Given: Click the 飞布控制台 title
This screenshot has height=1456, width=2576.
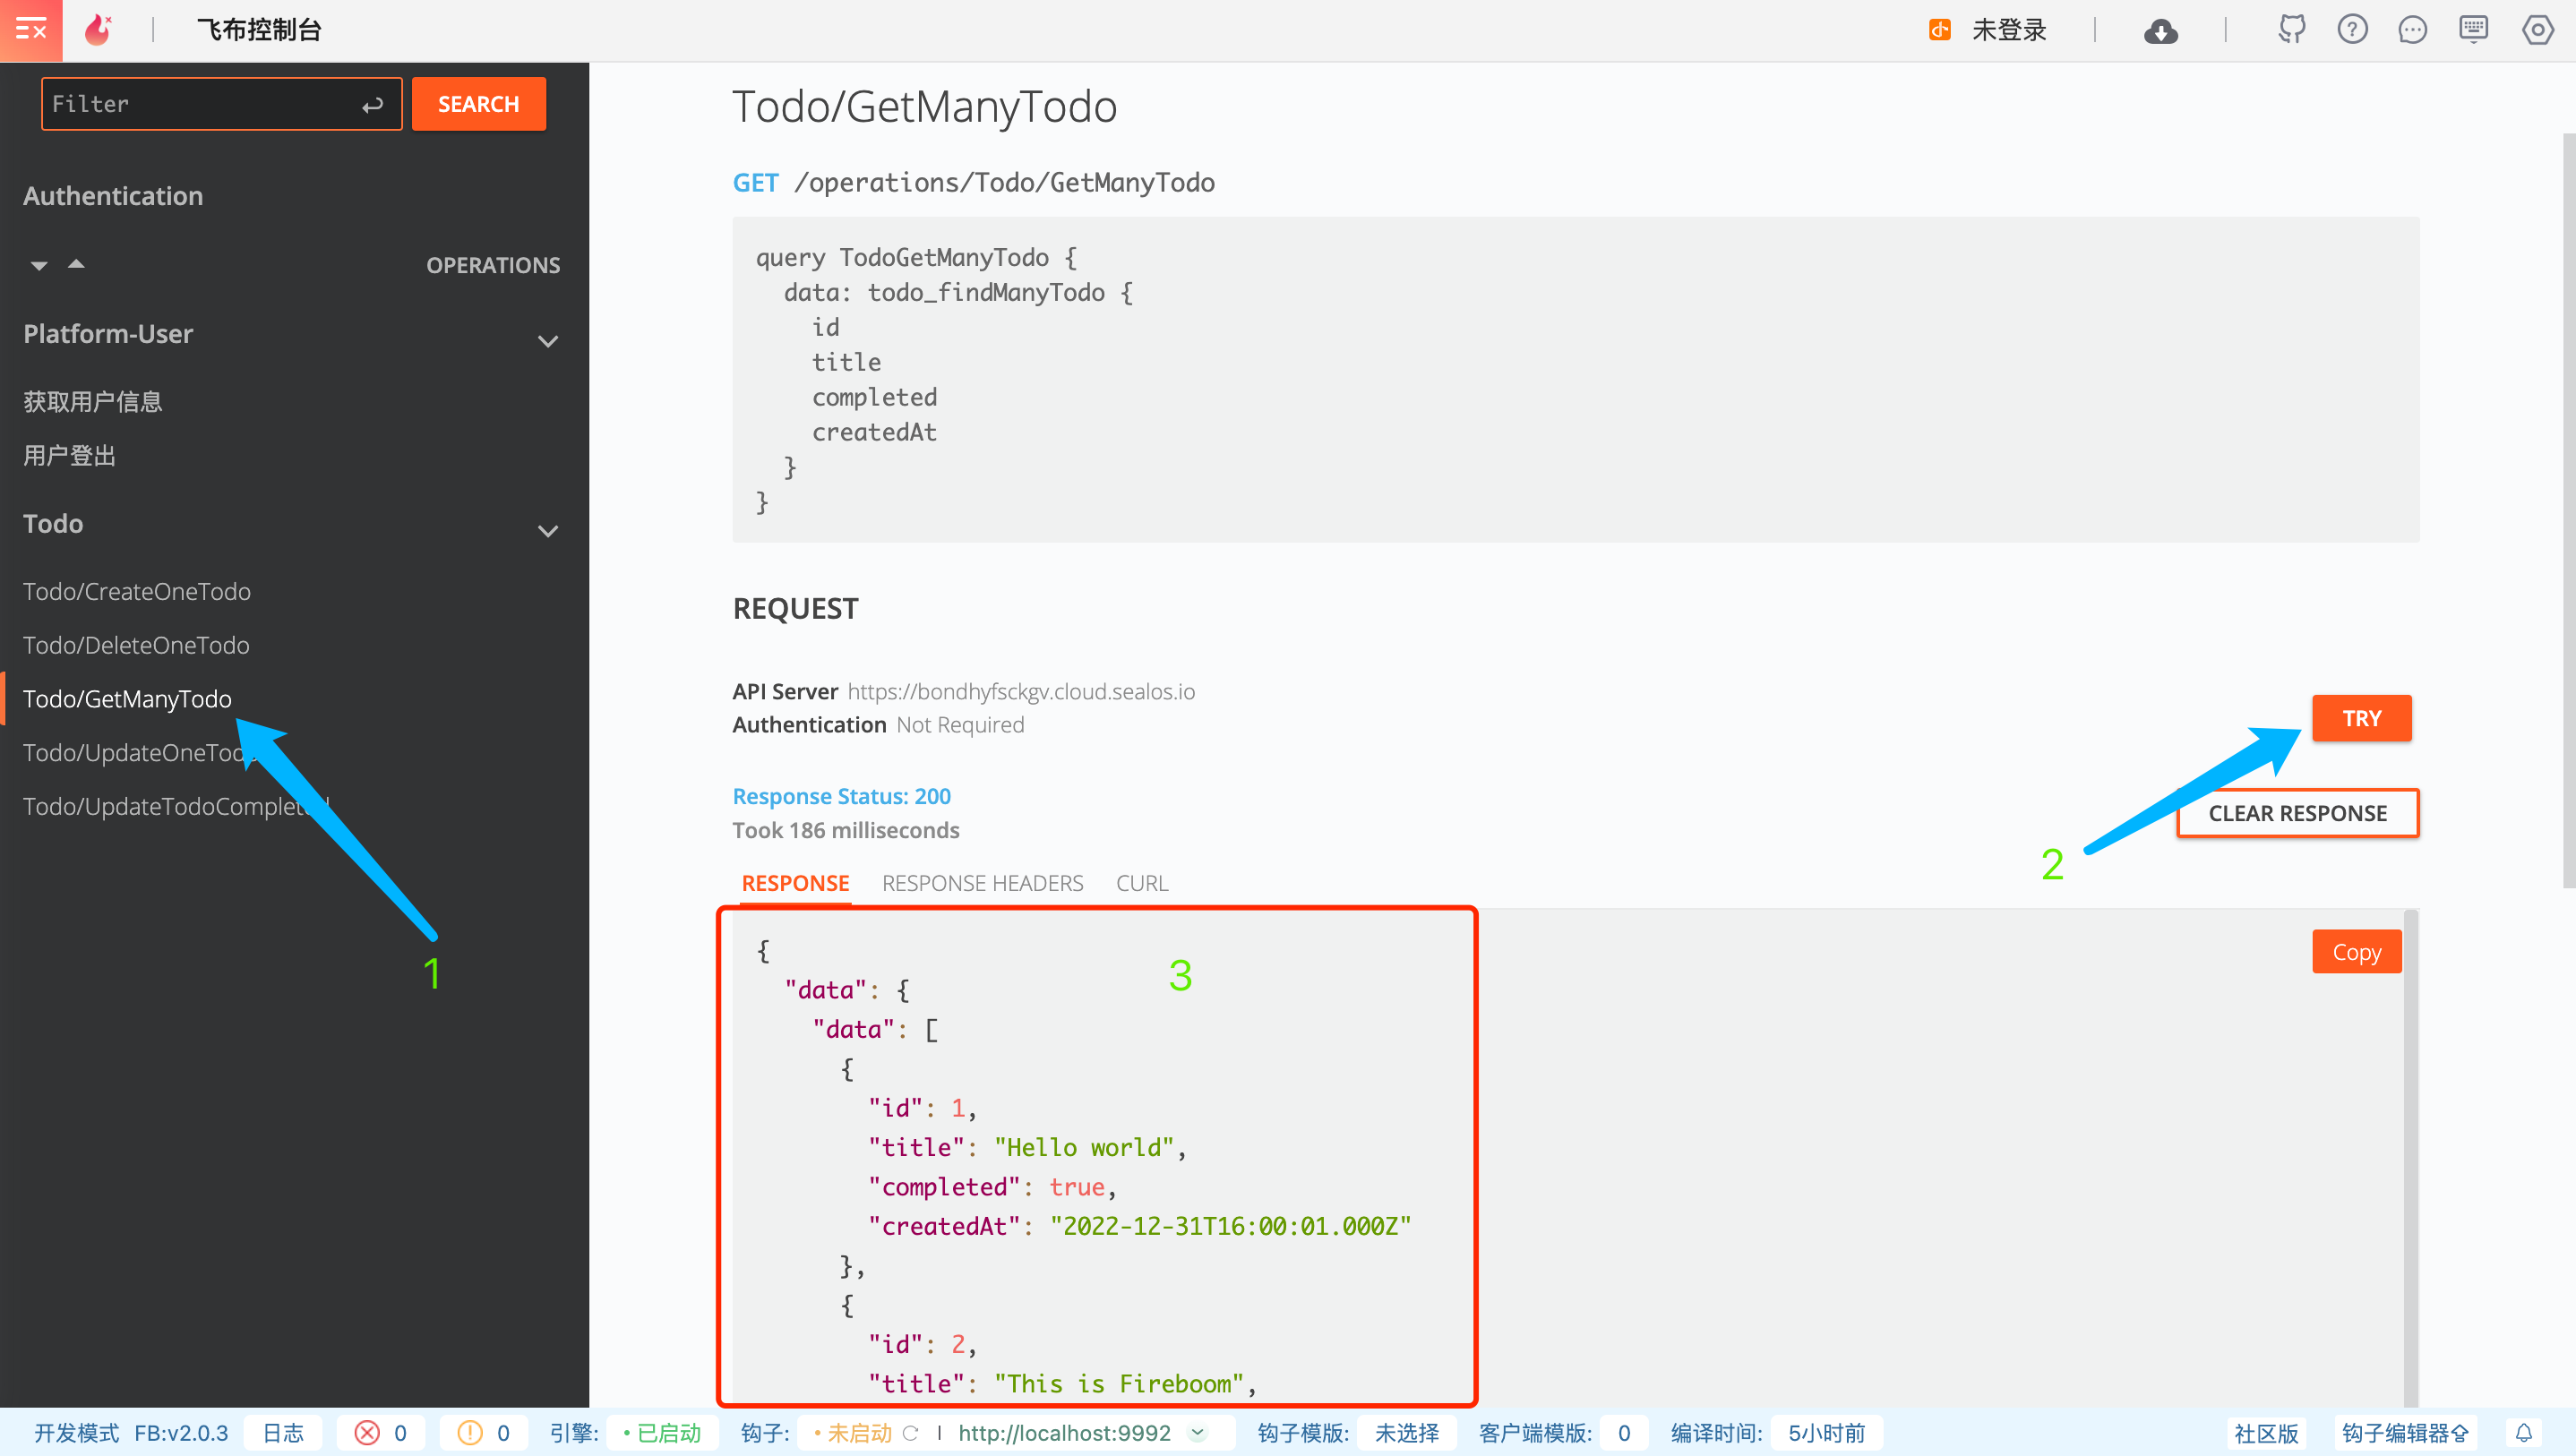Looking at the screenshot, I should click(259, 30).
